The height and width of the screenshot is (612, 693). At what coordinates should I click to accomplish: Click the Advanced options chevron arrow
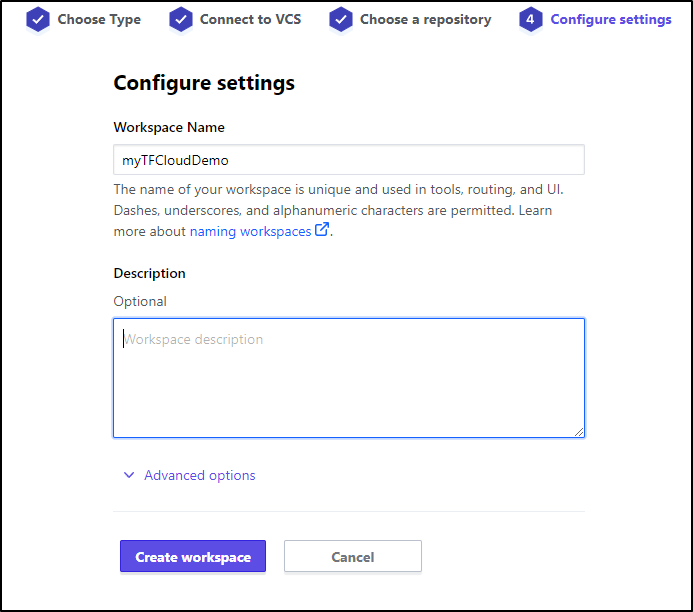(x=129, y=475)
